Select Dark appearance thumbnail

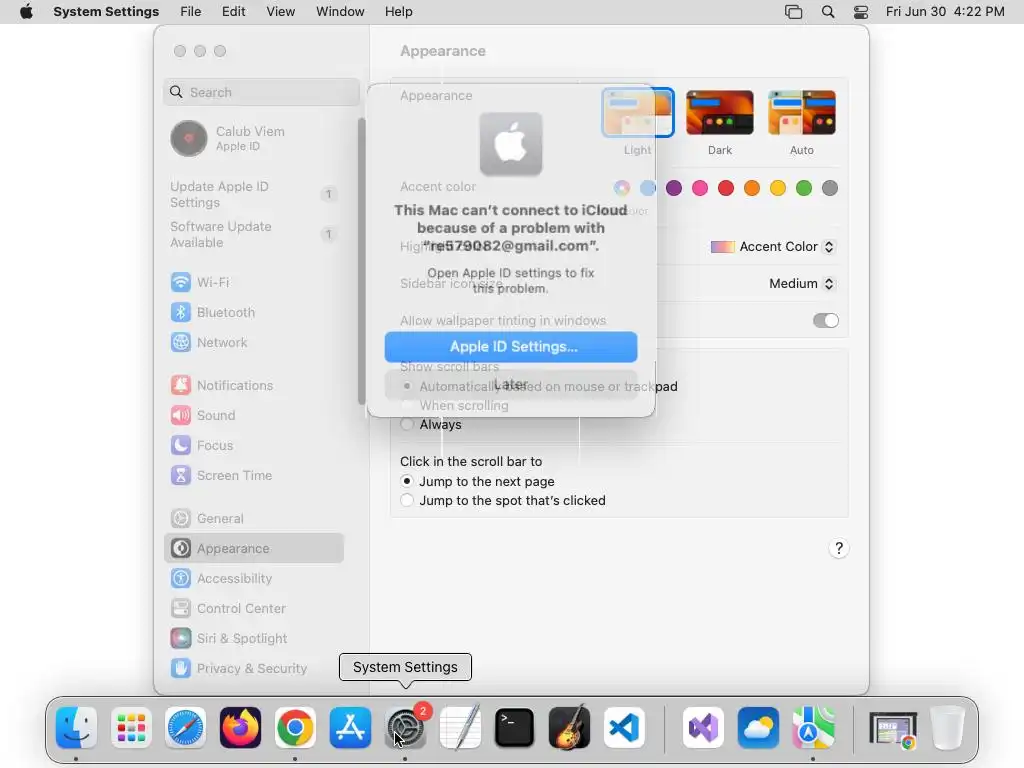point(720,113)
